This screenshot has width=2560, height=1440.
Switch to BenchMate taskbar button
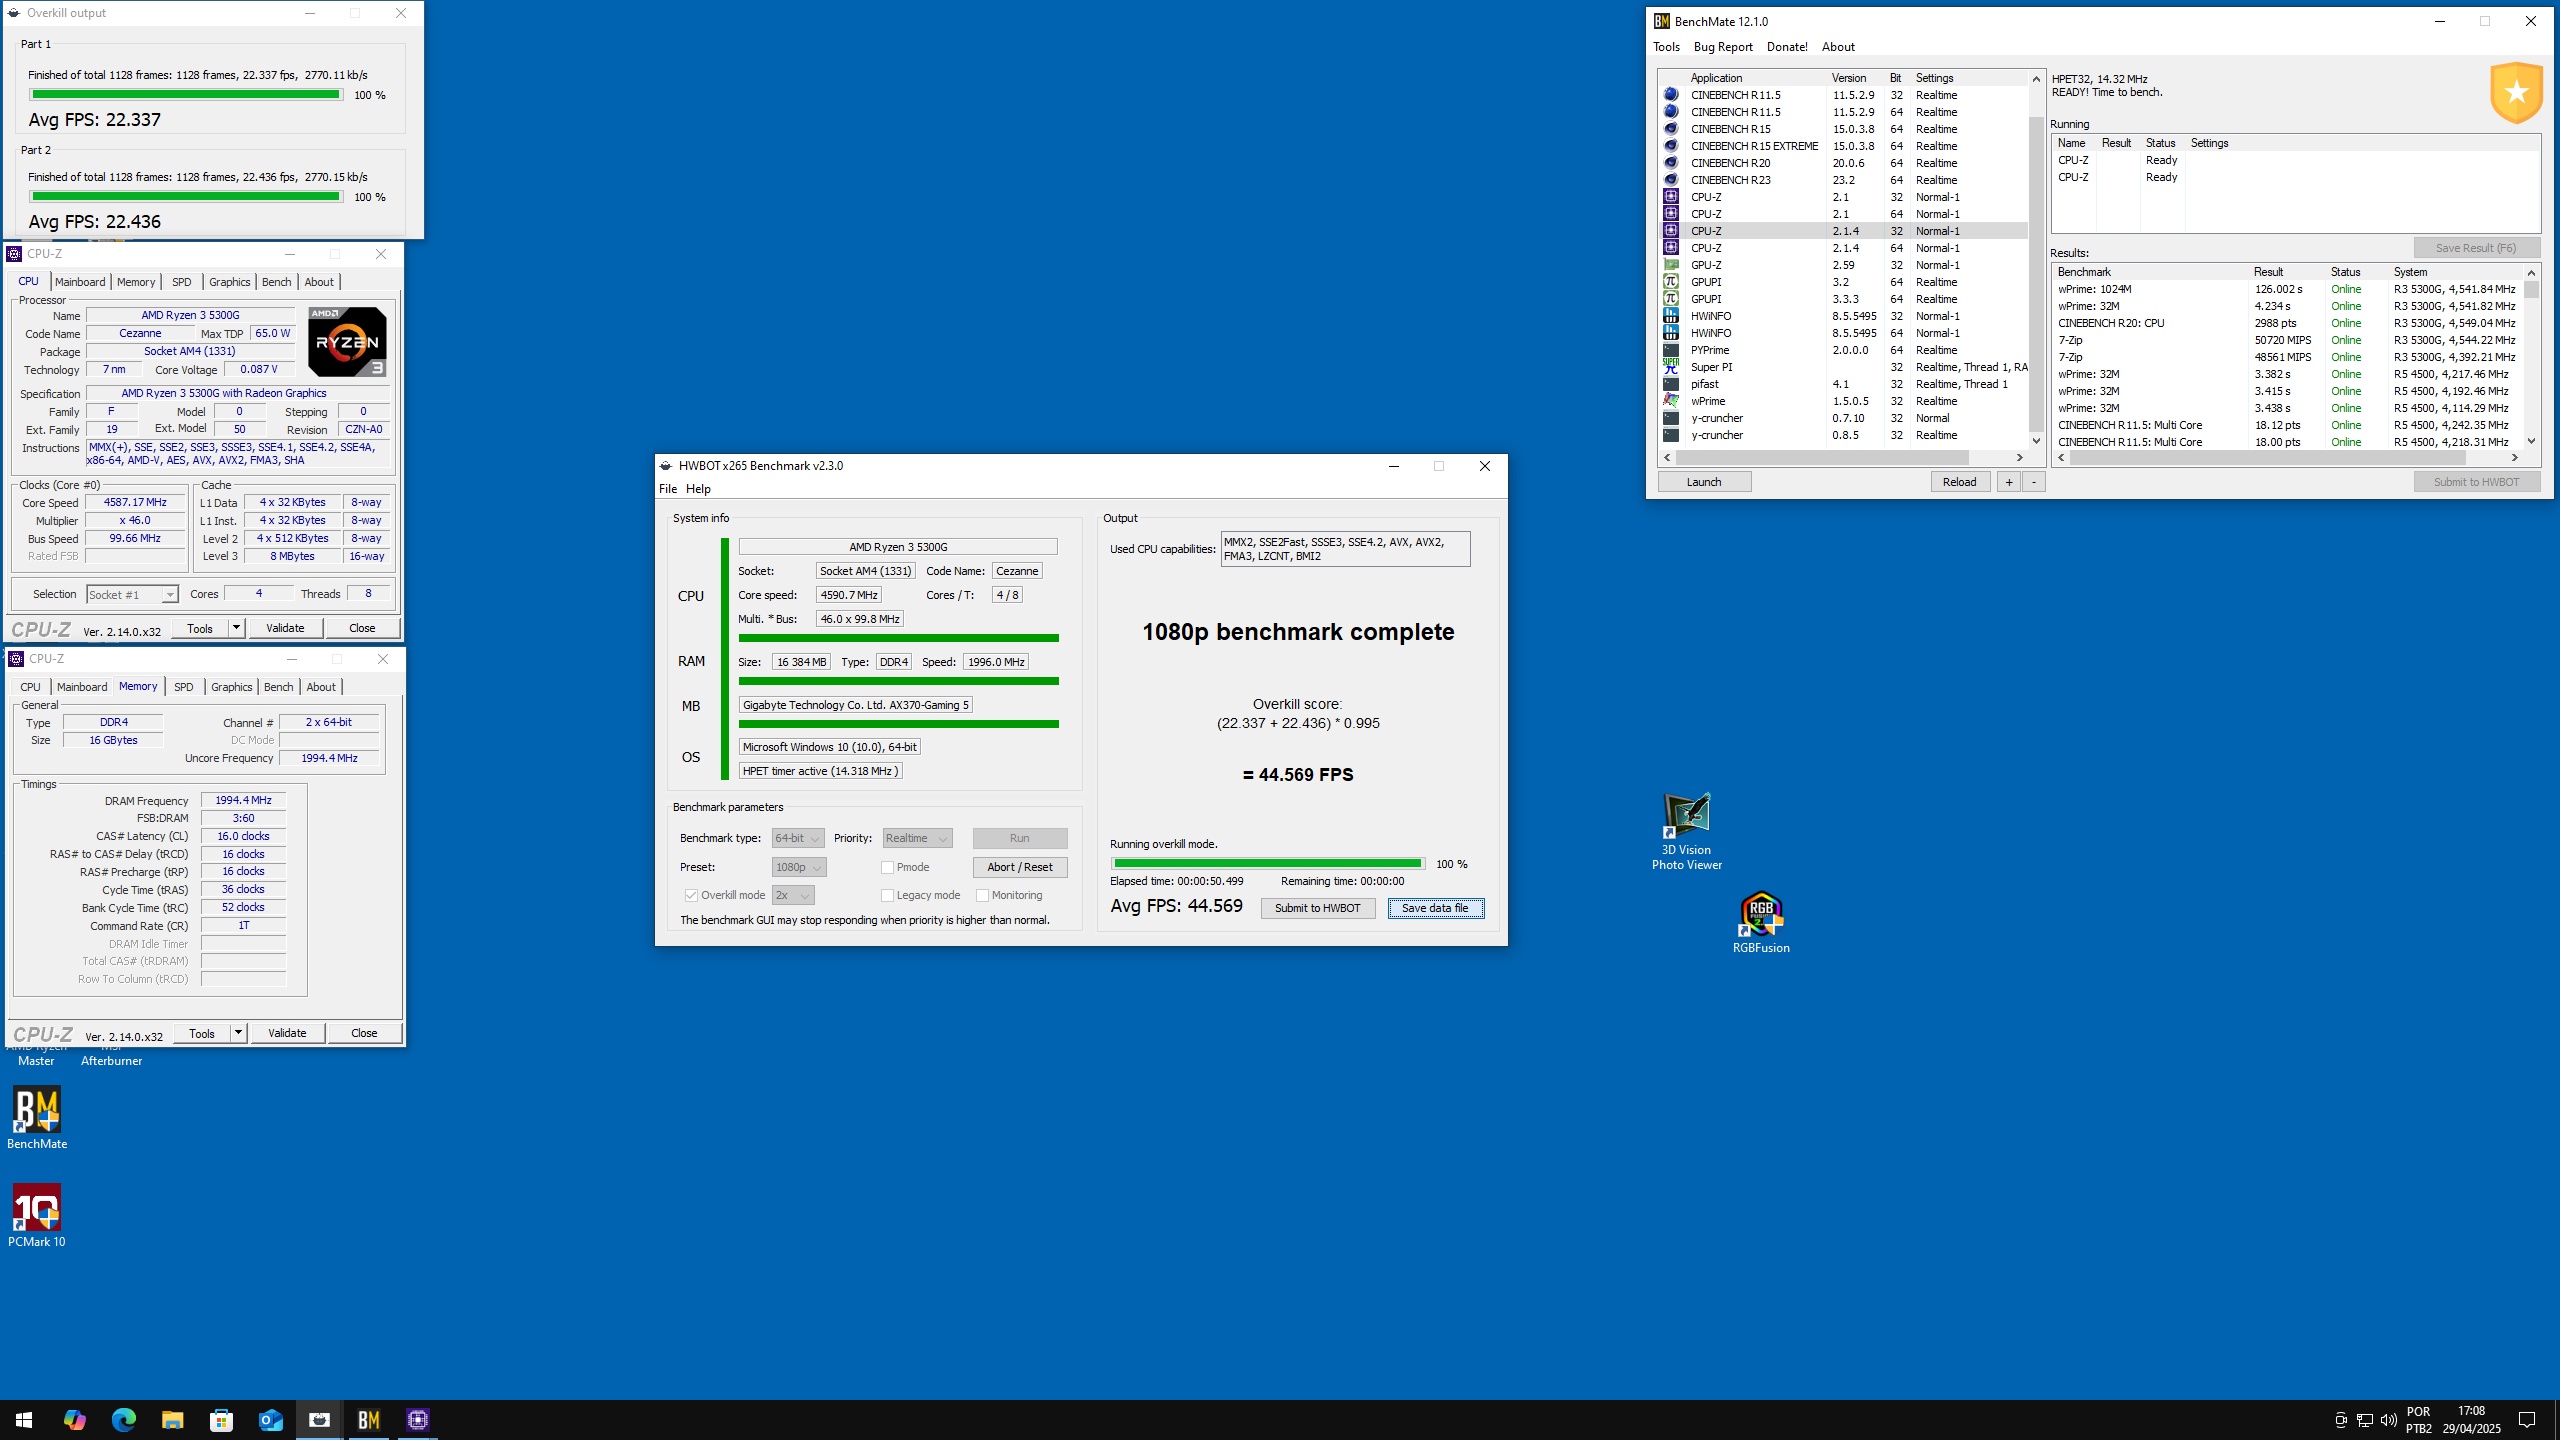click(368, 1420)
